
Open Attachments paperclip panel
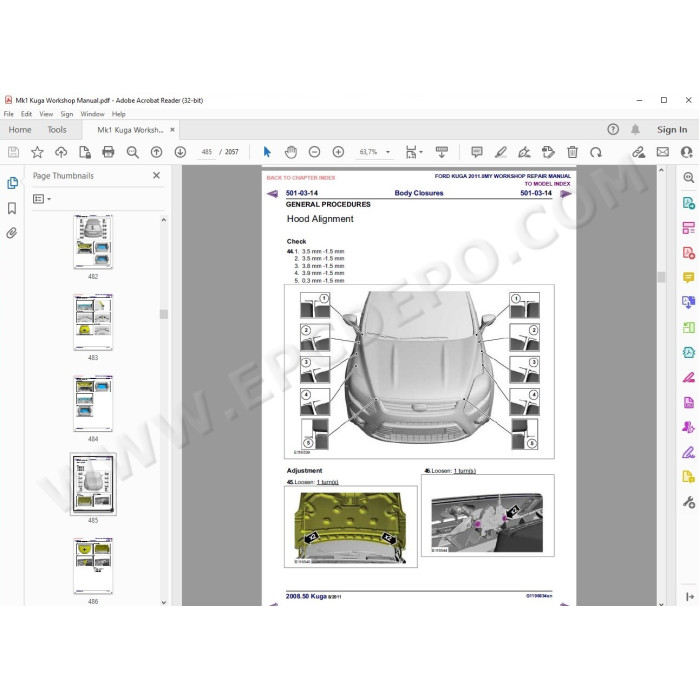coord(12,233)
